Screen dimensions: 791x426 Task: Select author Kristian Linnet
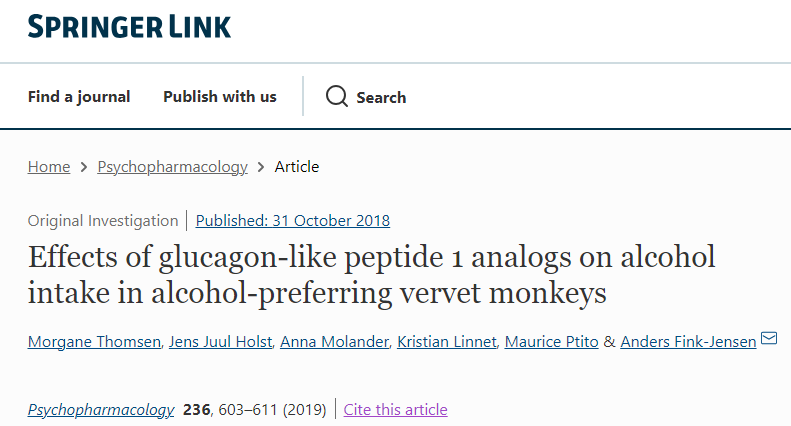coord(445,342)
